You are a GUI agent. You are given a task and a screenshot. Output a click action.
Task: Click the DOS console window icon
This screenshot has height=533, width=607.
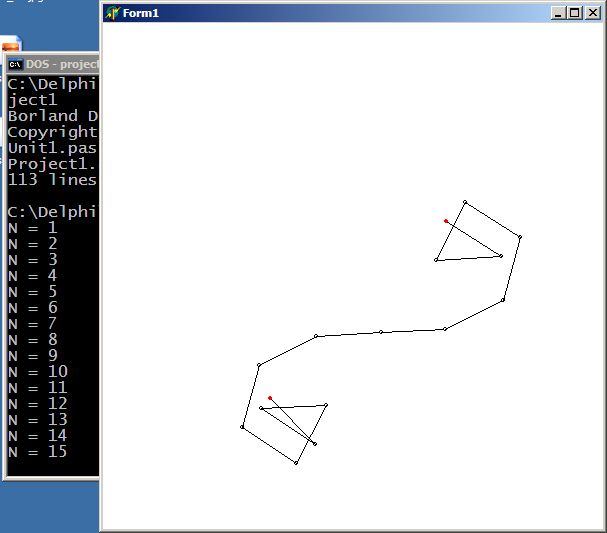[15, 64]
